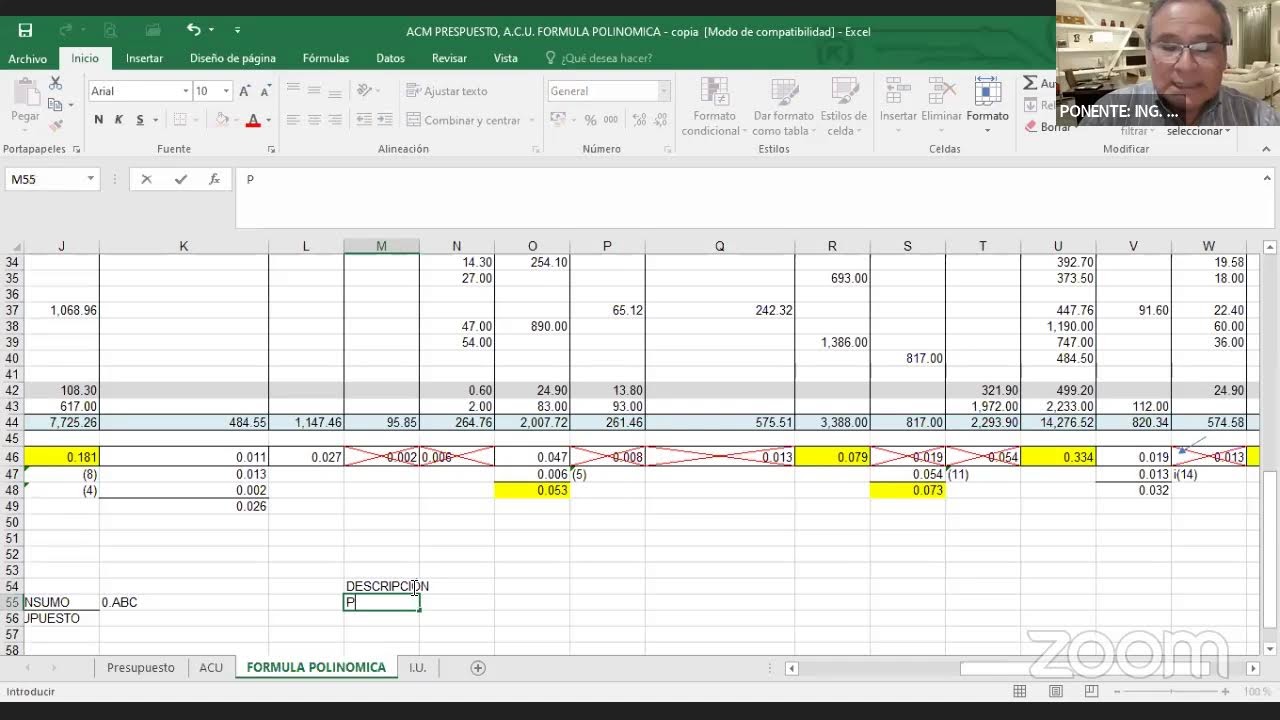This screenshot has height=720, width=1280.
Task: Toggle Ajustar texto wrap text
Action: point(447,91)
